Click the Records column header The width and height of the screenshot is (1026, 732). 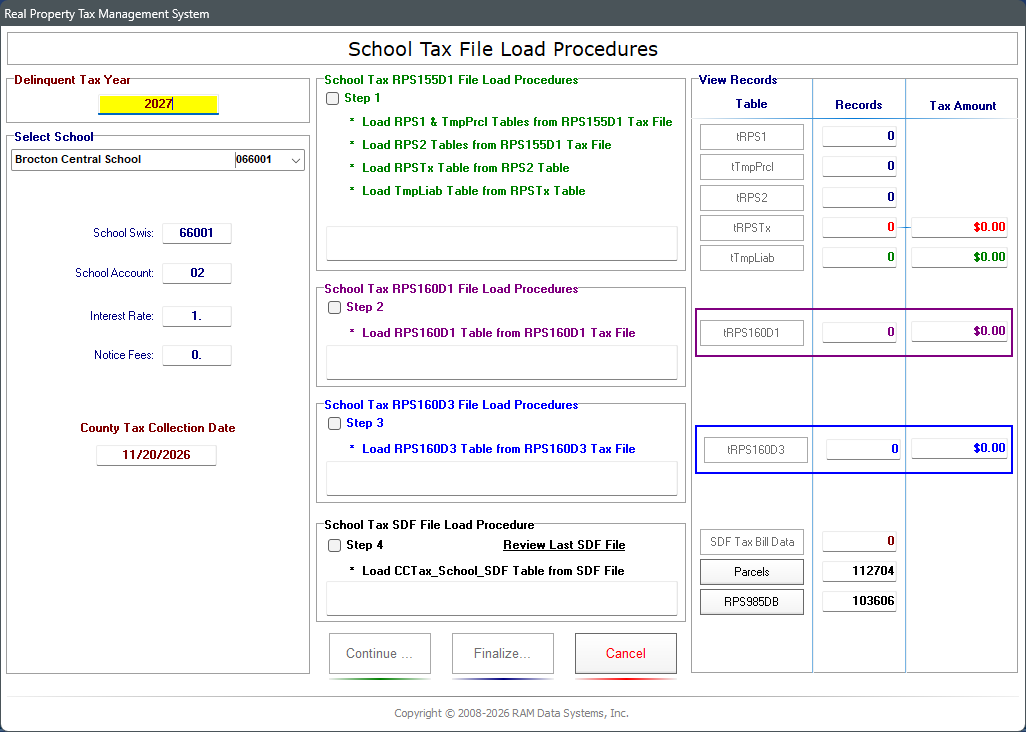point(858,105)
